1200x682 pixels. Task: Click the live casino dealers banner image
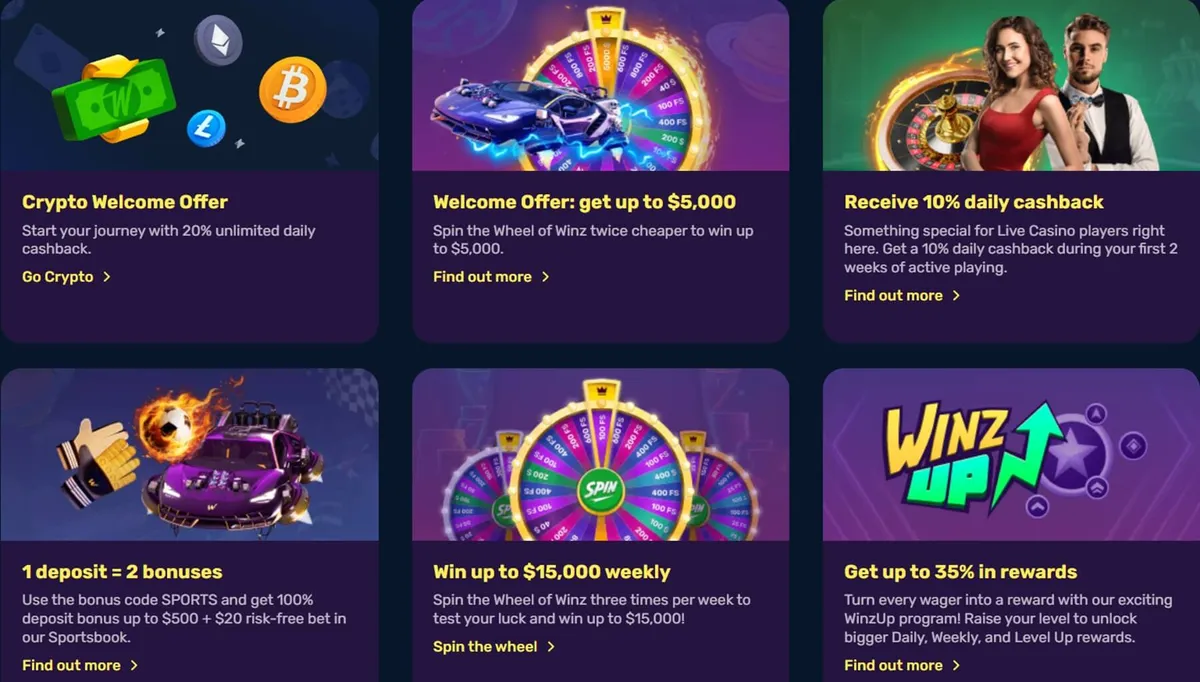[x=1008, y=85]
